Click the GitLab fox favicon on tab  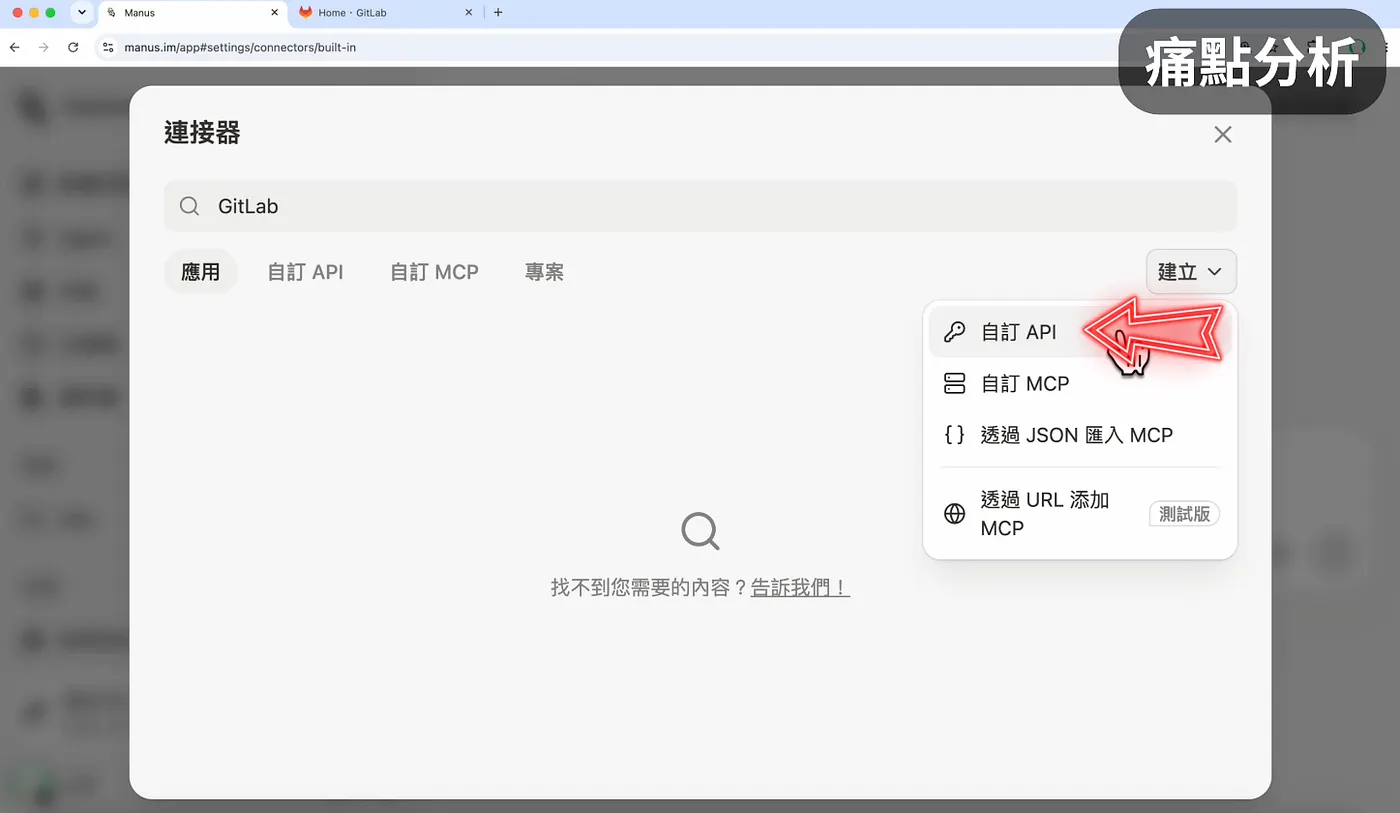(306, 13)
